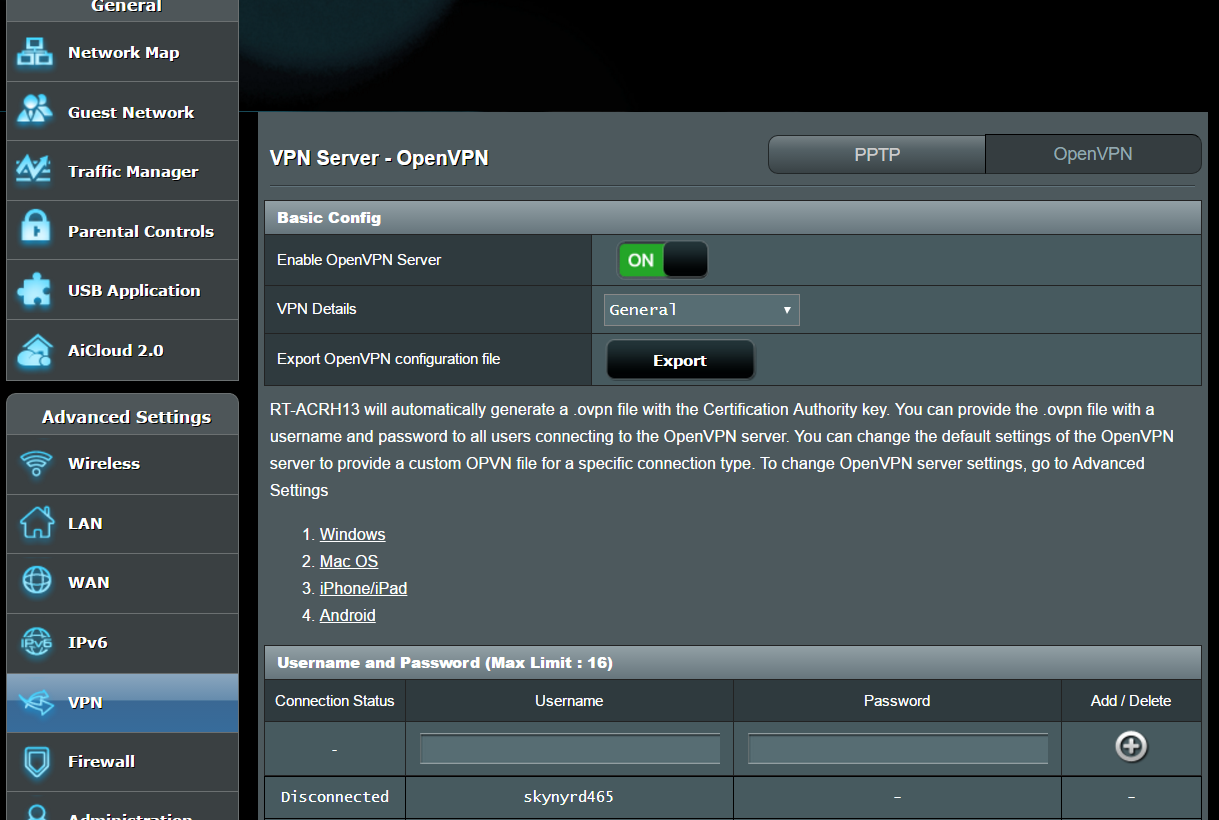
Task: Go to IPv6 settings label
Action: click(87, 642)
